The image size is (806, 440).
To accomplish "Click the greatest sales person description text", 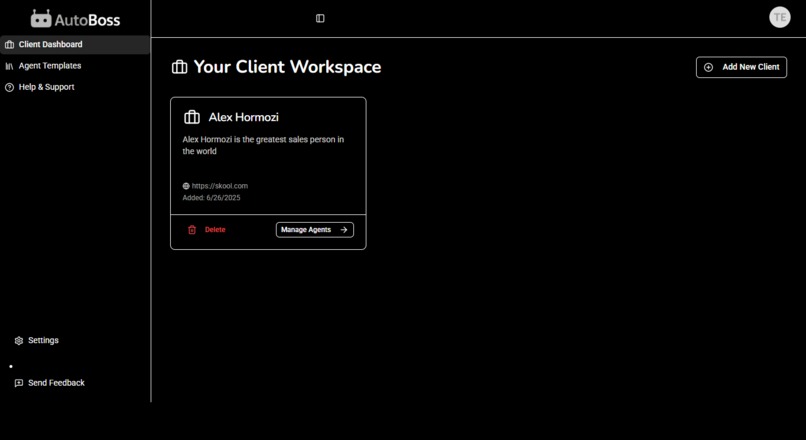I will click(263, 145).
